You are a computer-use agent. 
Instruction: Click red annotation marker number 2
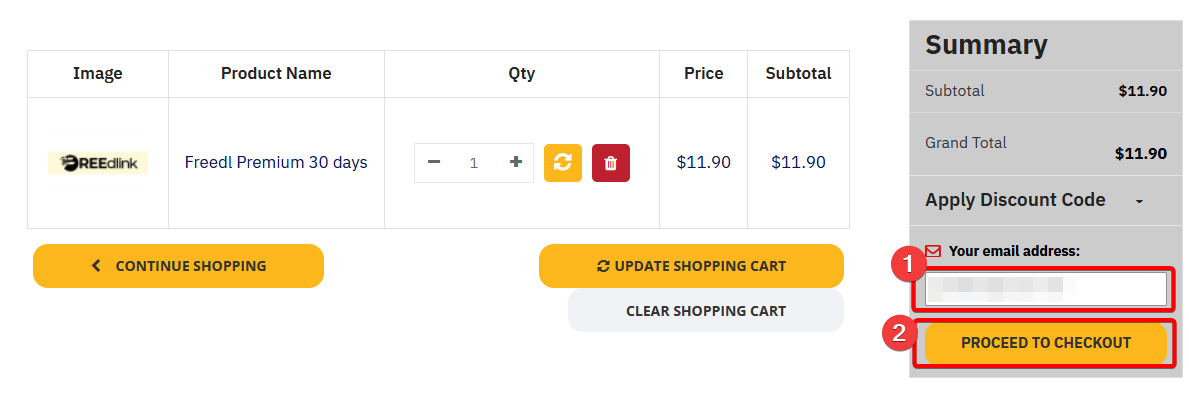tap(899, 333)
